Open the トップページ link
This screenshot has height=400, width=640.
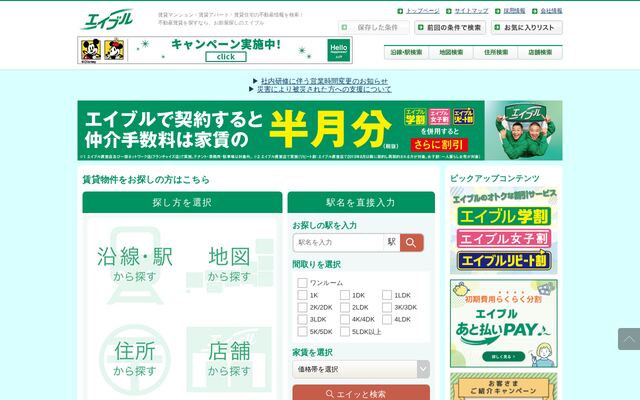coord(422,11)
